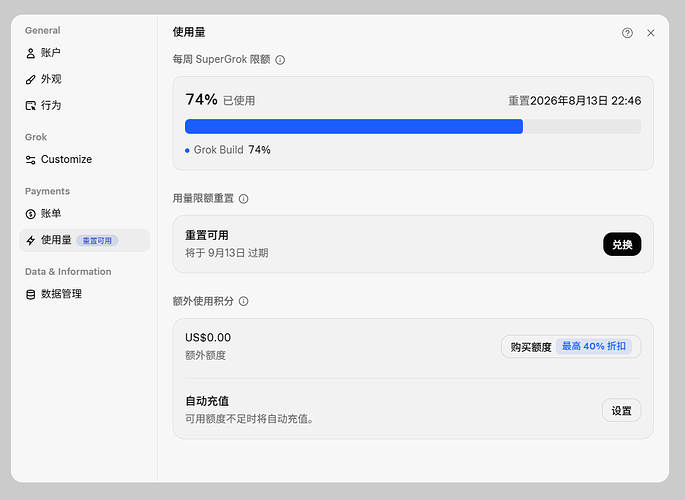Click the help question-mark icon
The height and width of the screenshot is (500, 685).
627,33
